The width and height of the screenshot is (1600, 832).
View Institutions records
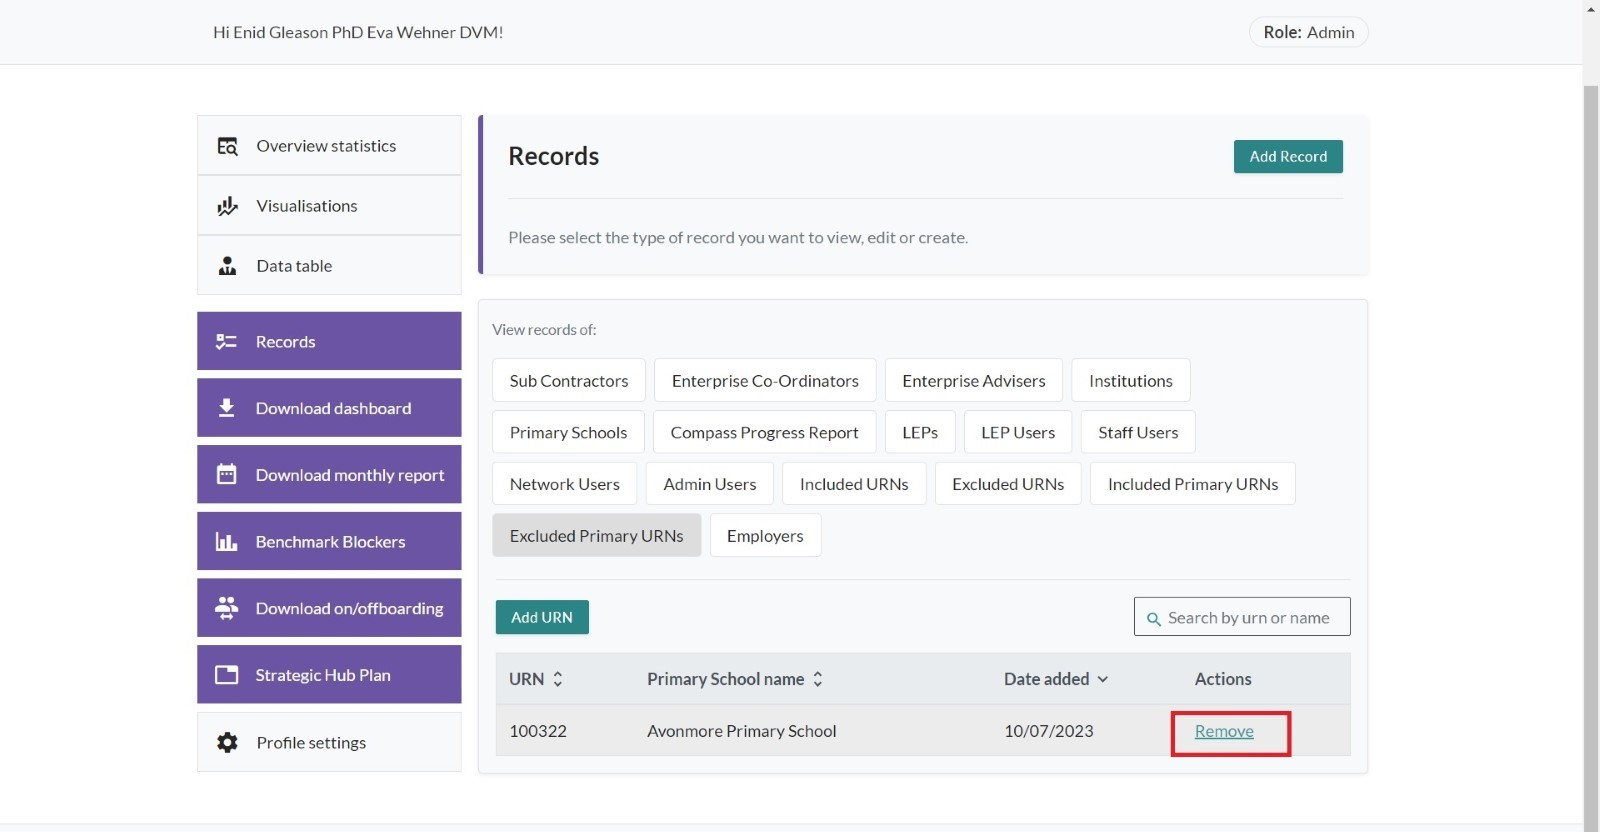1131,380
